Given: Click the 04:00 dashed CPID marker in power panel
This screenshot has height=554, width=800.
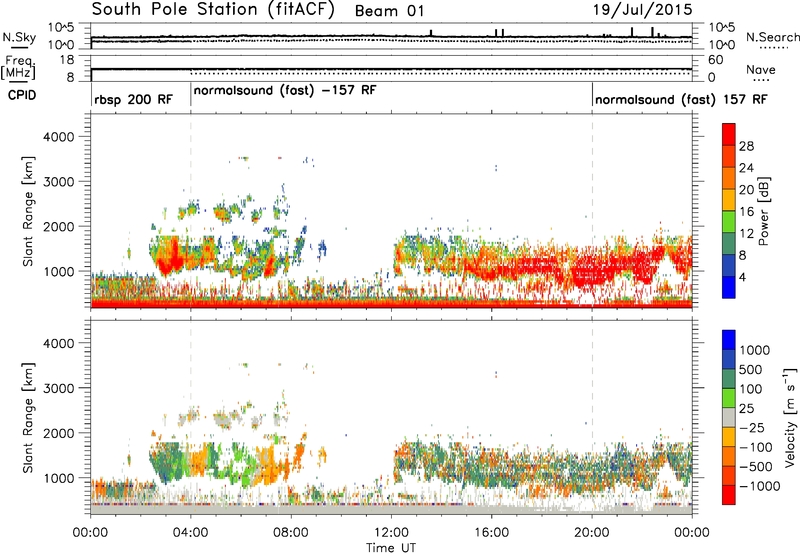Looking at the screenshot, I should point(191,211).
